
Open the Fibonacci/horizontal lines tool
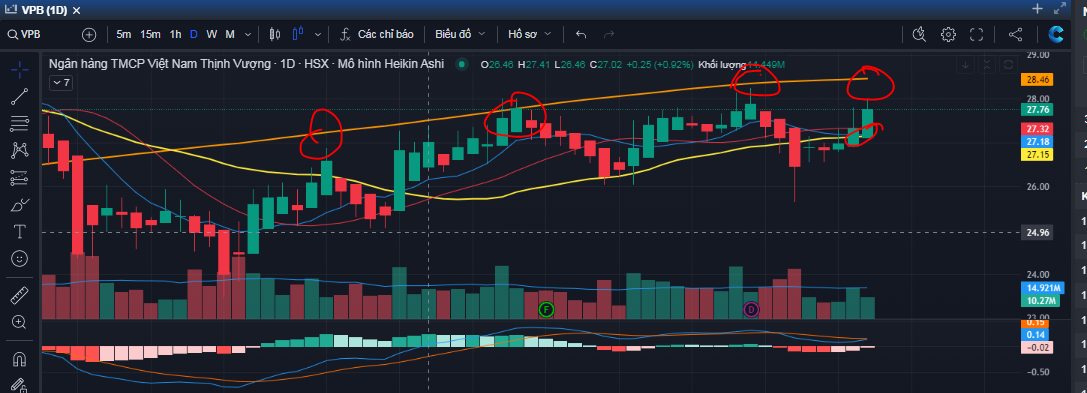pos(19,123)
